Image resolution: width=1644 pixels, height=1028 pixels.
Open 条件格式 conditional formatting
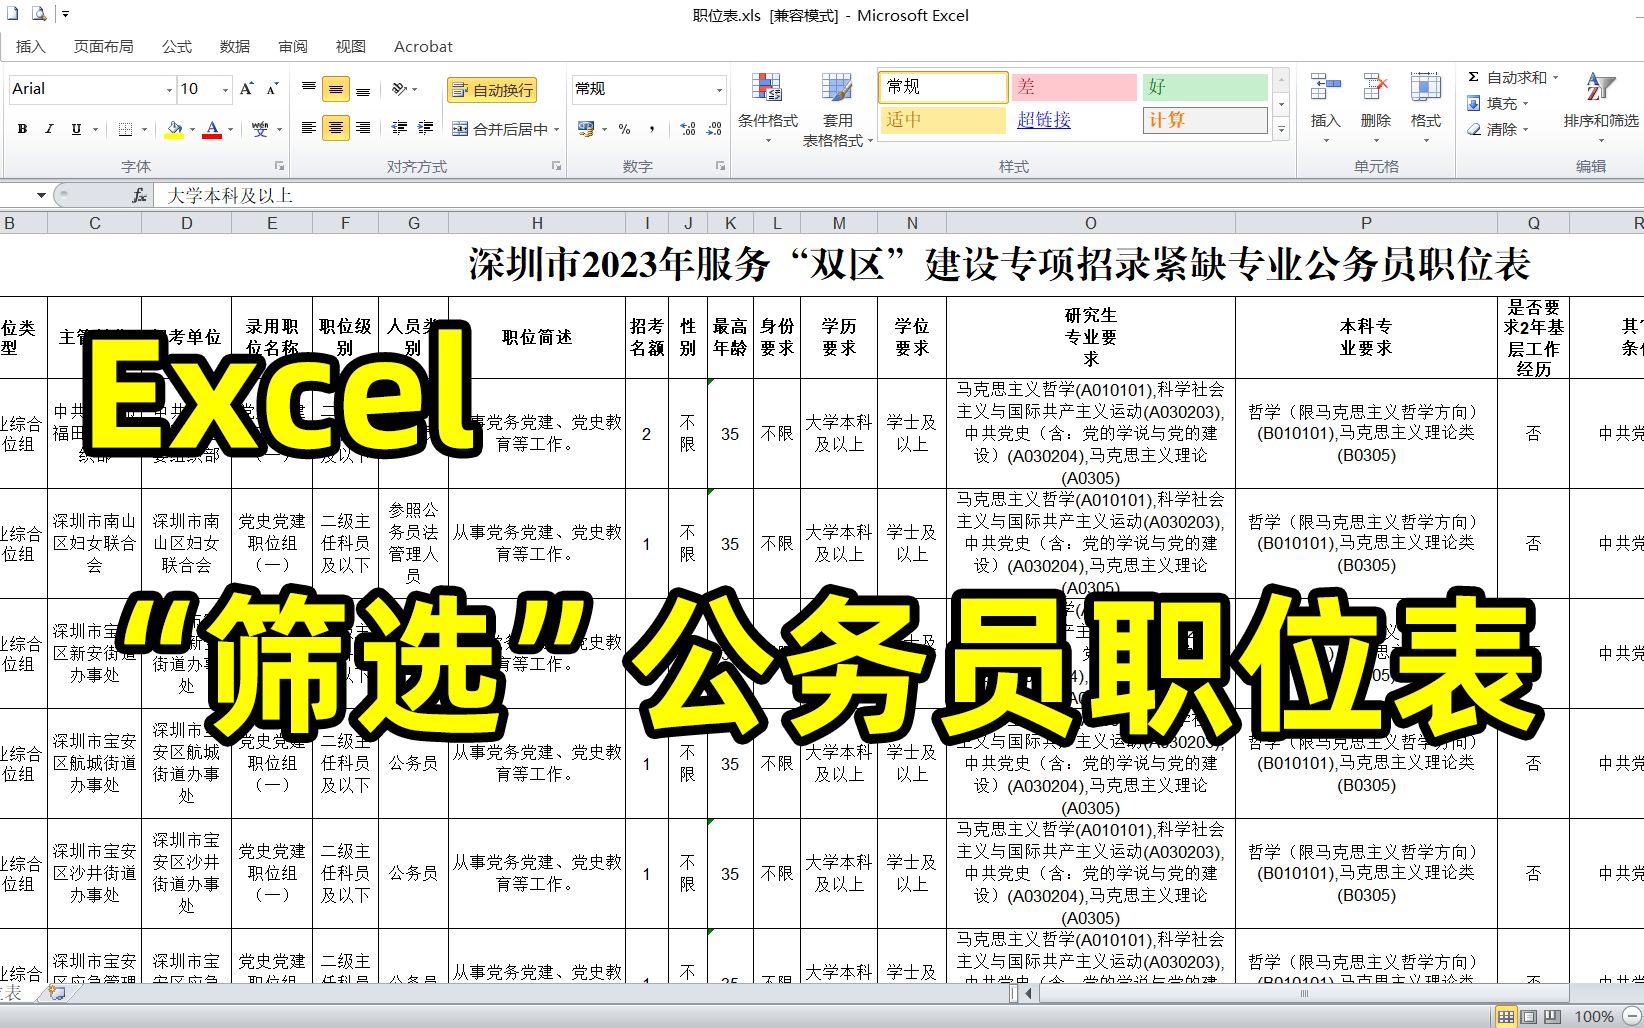point(768,109)
